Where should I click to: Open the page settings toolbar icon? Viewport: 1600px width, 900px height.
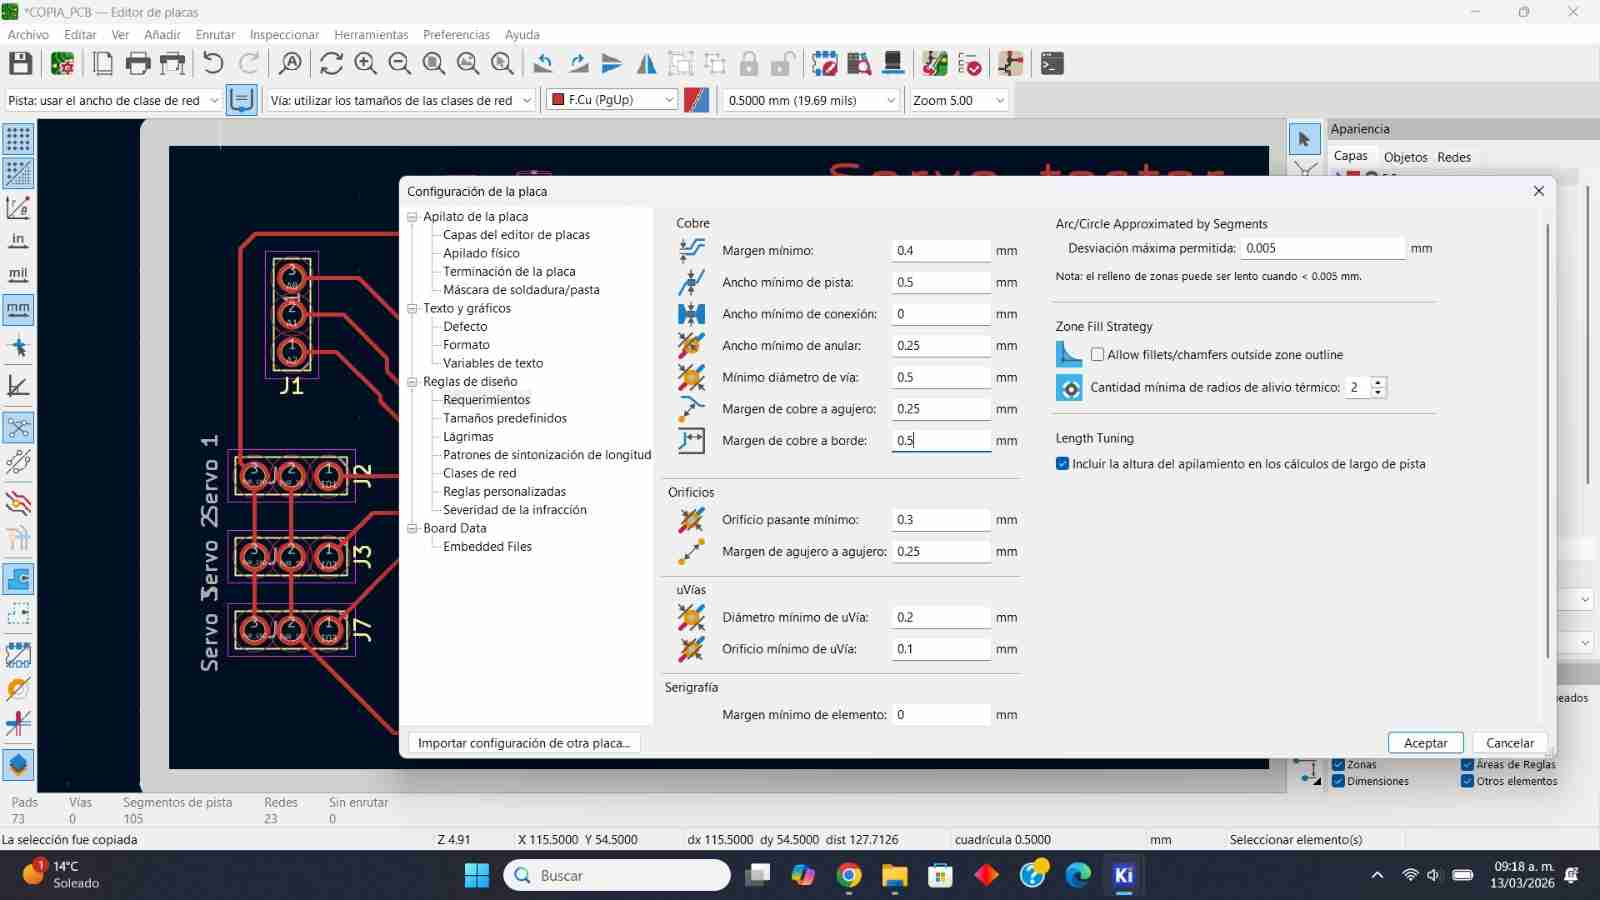[x=102, y=64]
